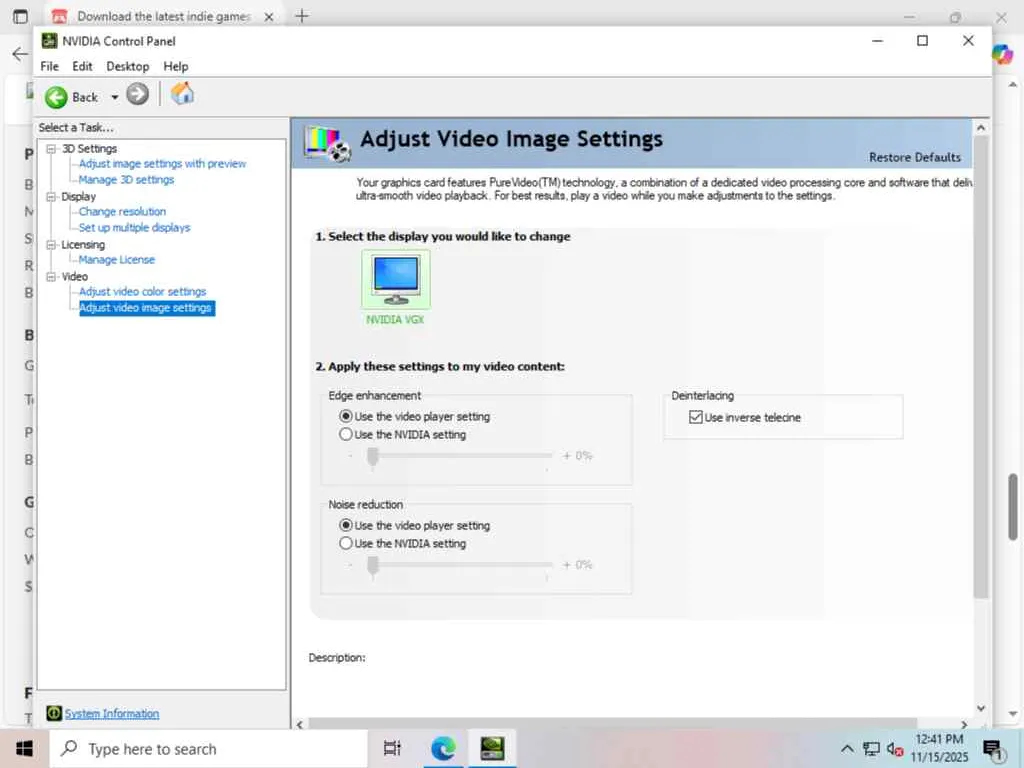Click the network tray icon
Screen dimensions: 1024x768
(x=871, y=749)
